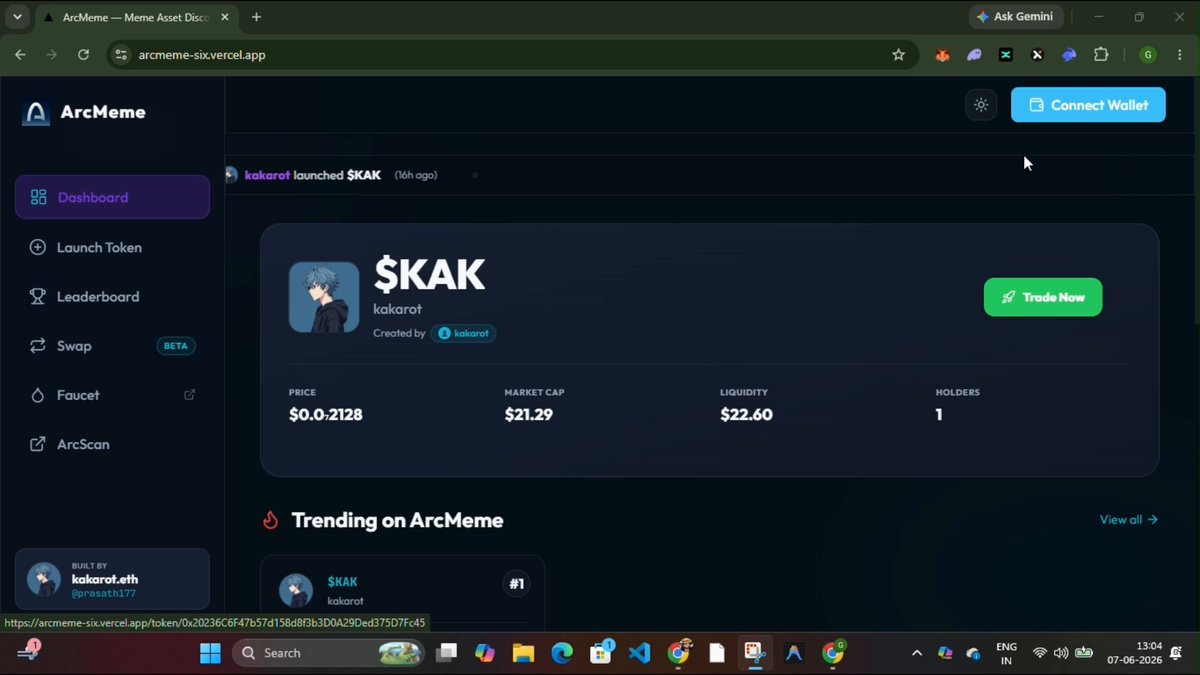Open ArcScan from the sidebar

coord(112,444)
